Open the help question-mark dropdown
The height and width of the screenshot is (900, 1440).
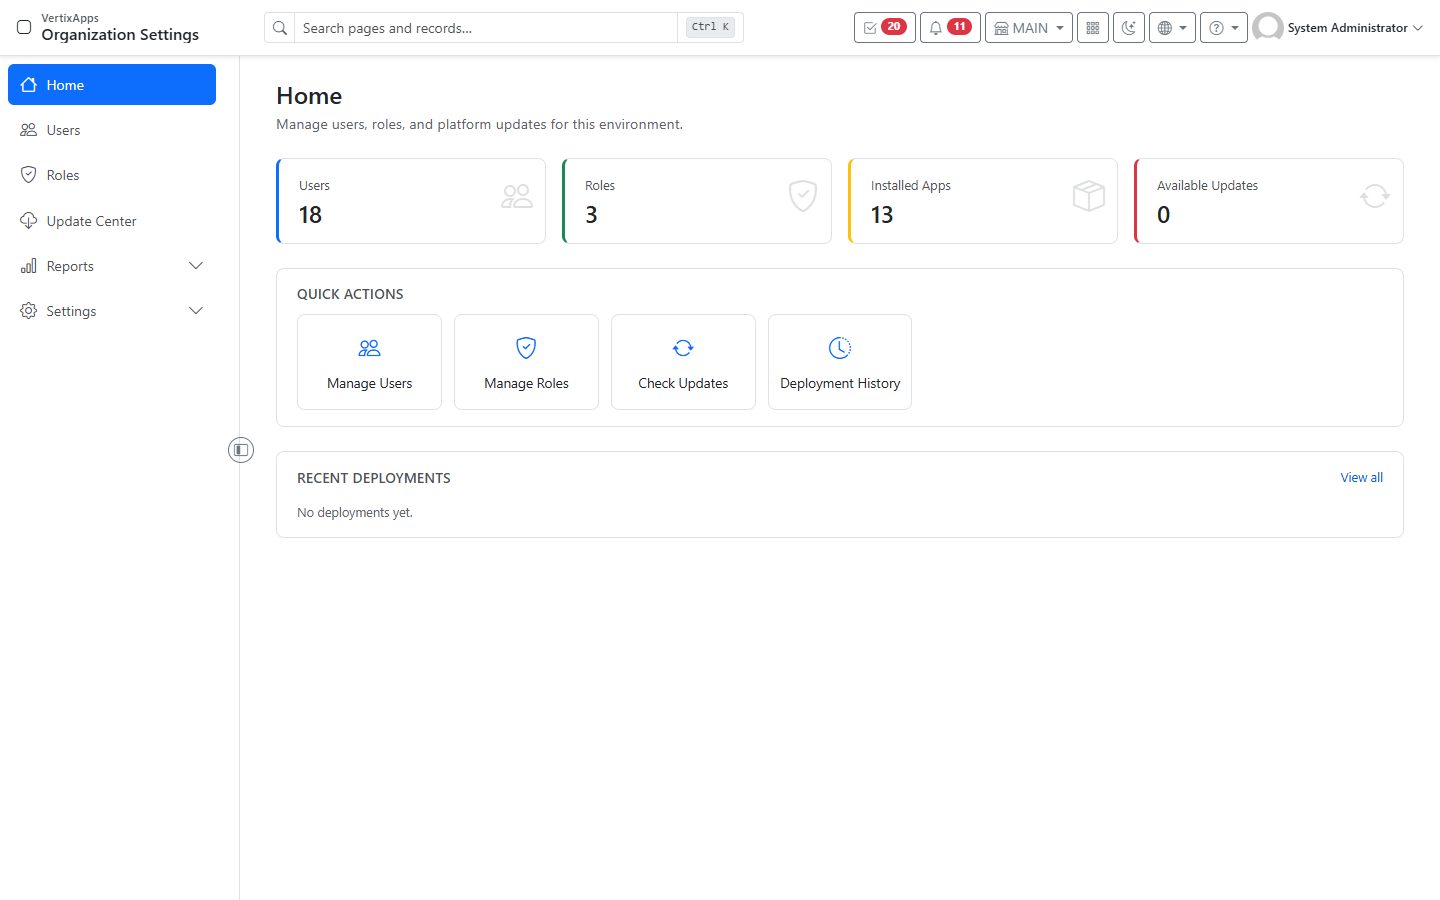coord(1224,28)
